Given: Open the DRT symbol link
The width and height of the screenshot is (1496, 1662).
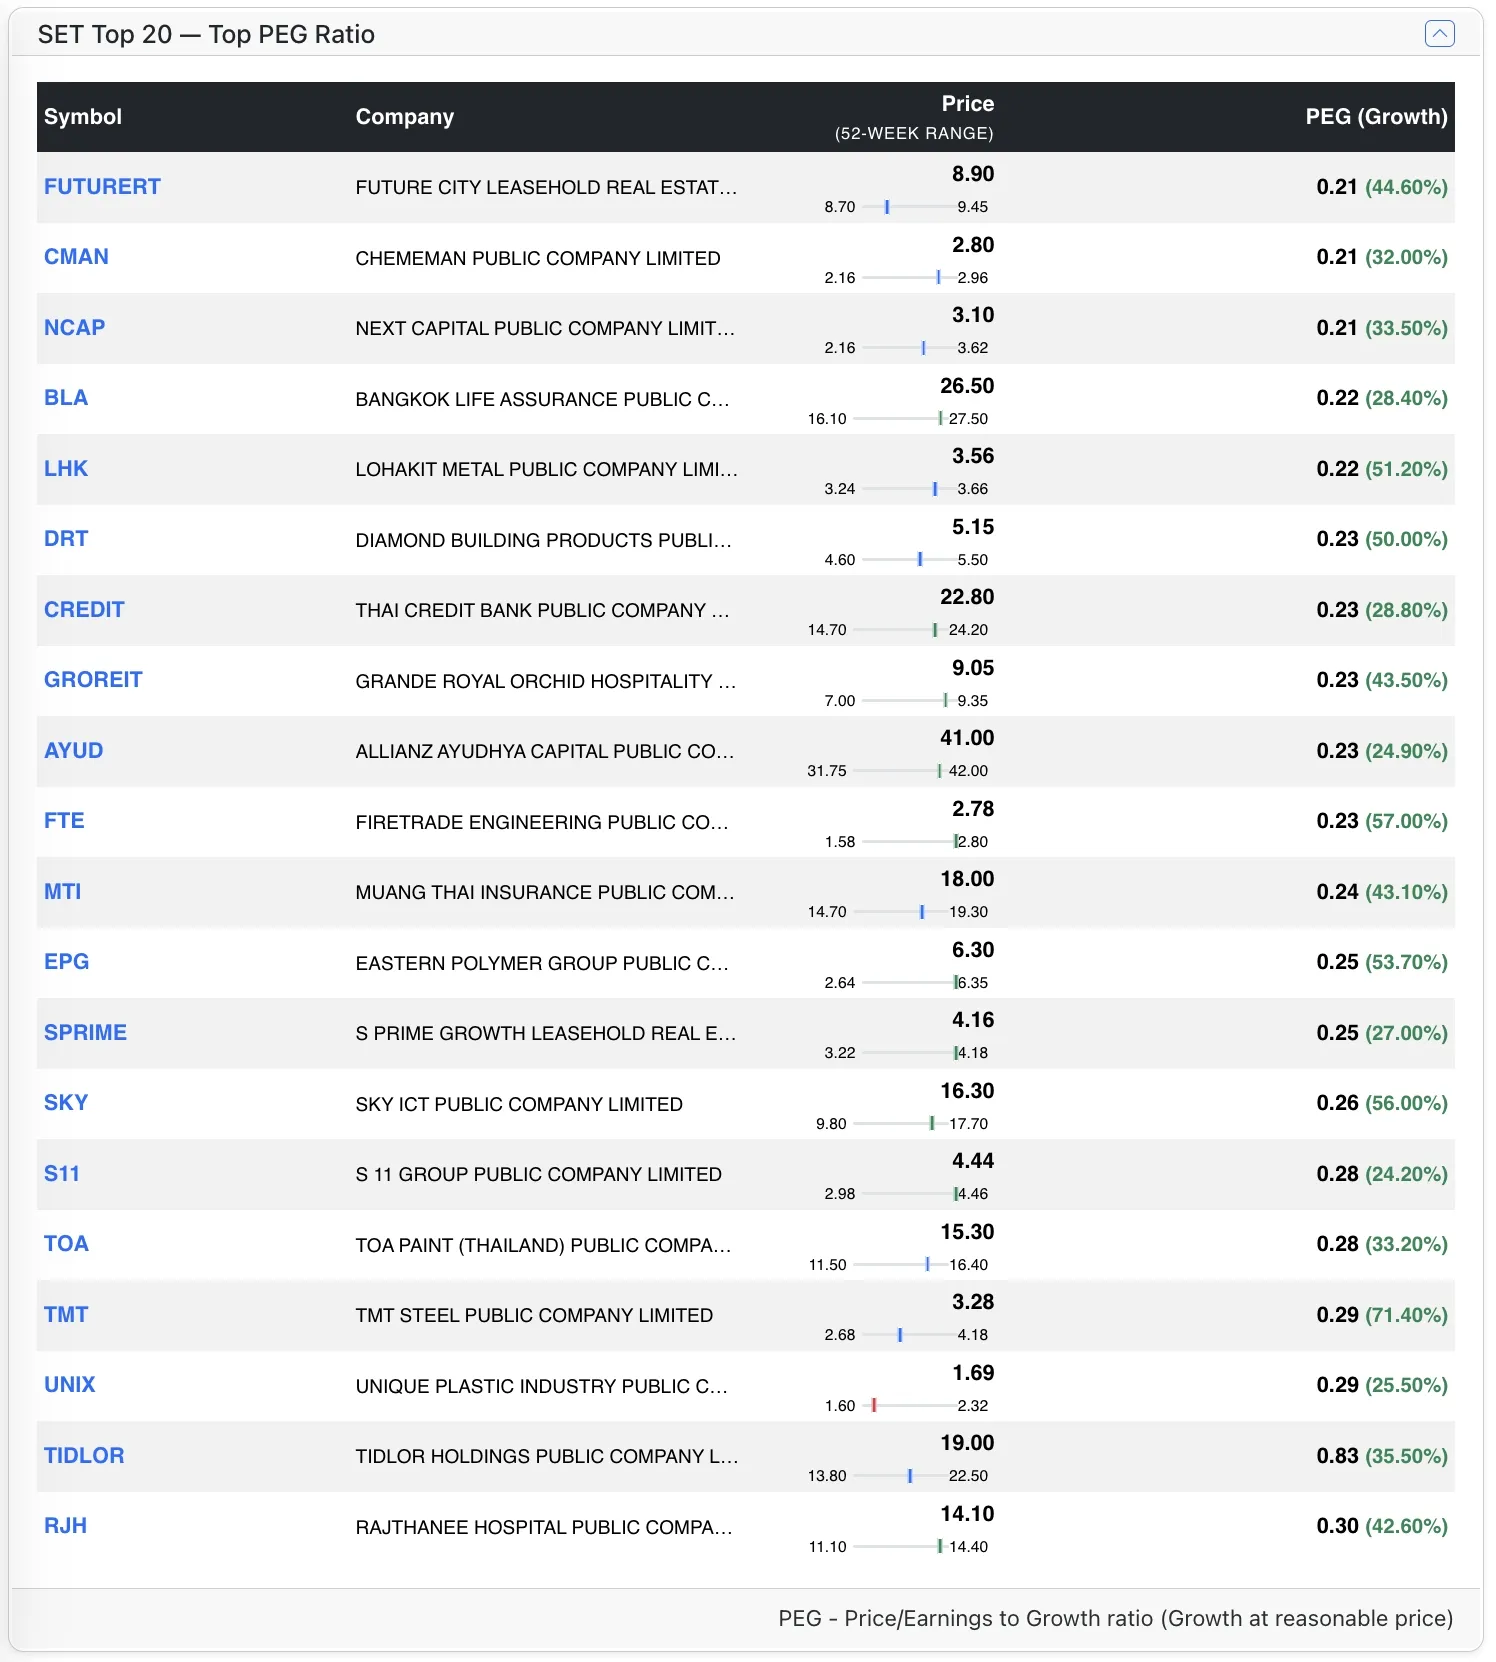Looking at the screenshot, I should pyautogui.click(x=66, y=539).
